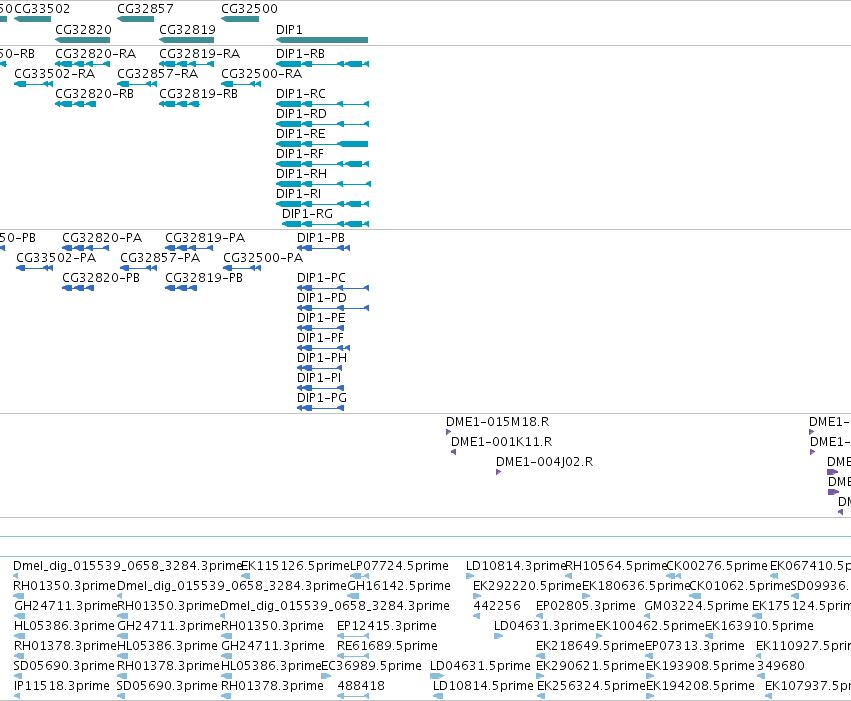
Task: Click the DIP1-RI transcript
Action: point(322,205)
